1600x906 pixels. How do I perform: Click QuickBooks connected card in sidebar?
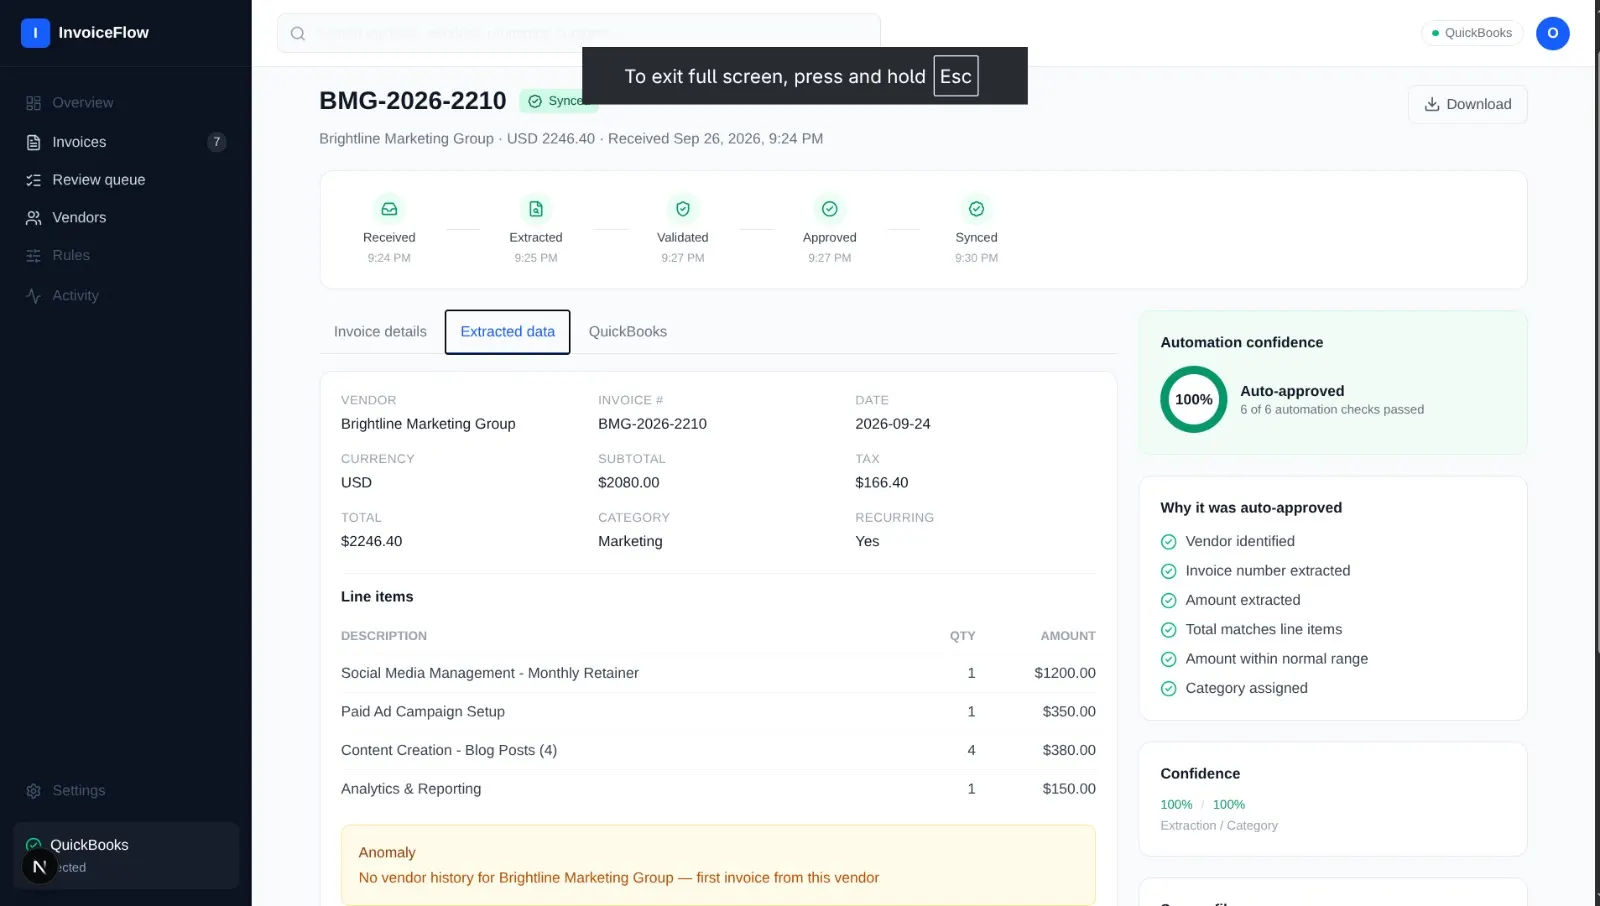click(x=126, y=855)
